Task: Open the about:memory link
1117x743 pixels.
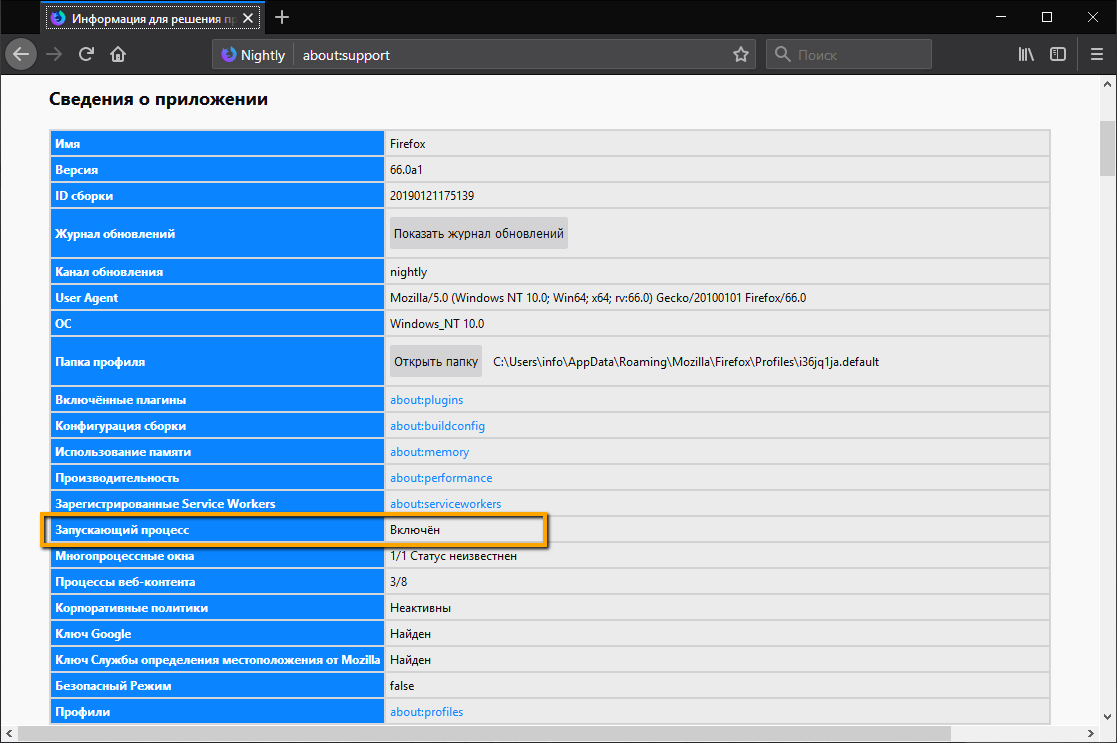Action: click(x=429, y=452)
